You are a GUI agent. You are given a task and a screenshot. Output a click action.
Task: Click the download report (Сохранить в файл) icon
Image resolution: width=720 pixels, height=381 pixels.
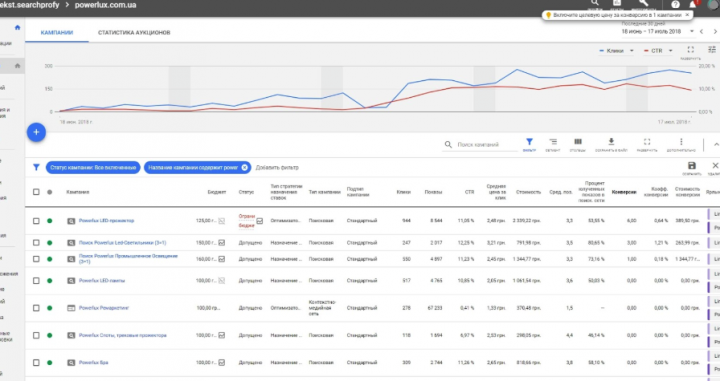(611, 141)
